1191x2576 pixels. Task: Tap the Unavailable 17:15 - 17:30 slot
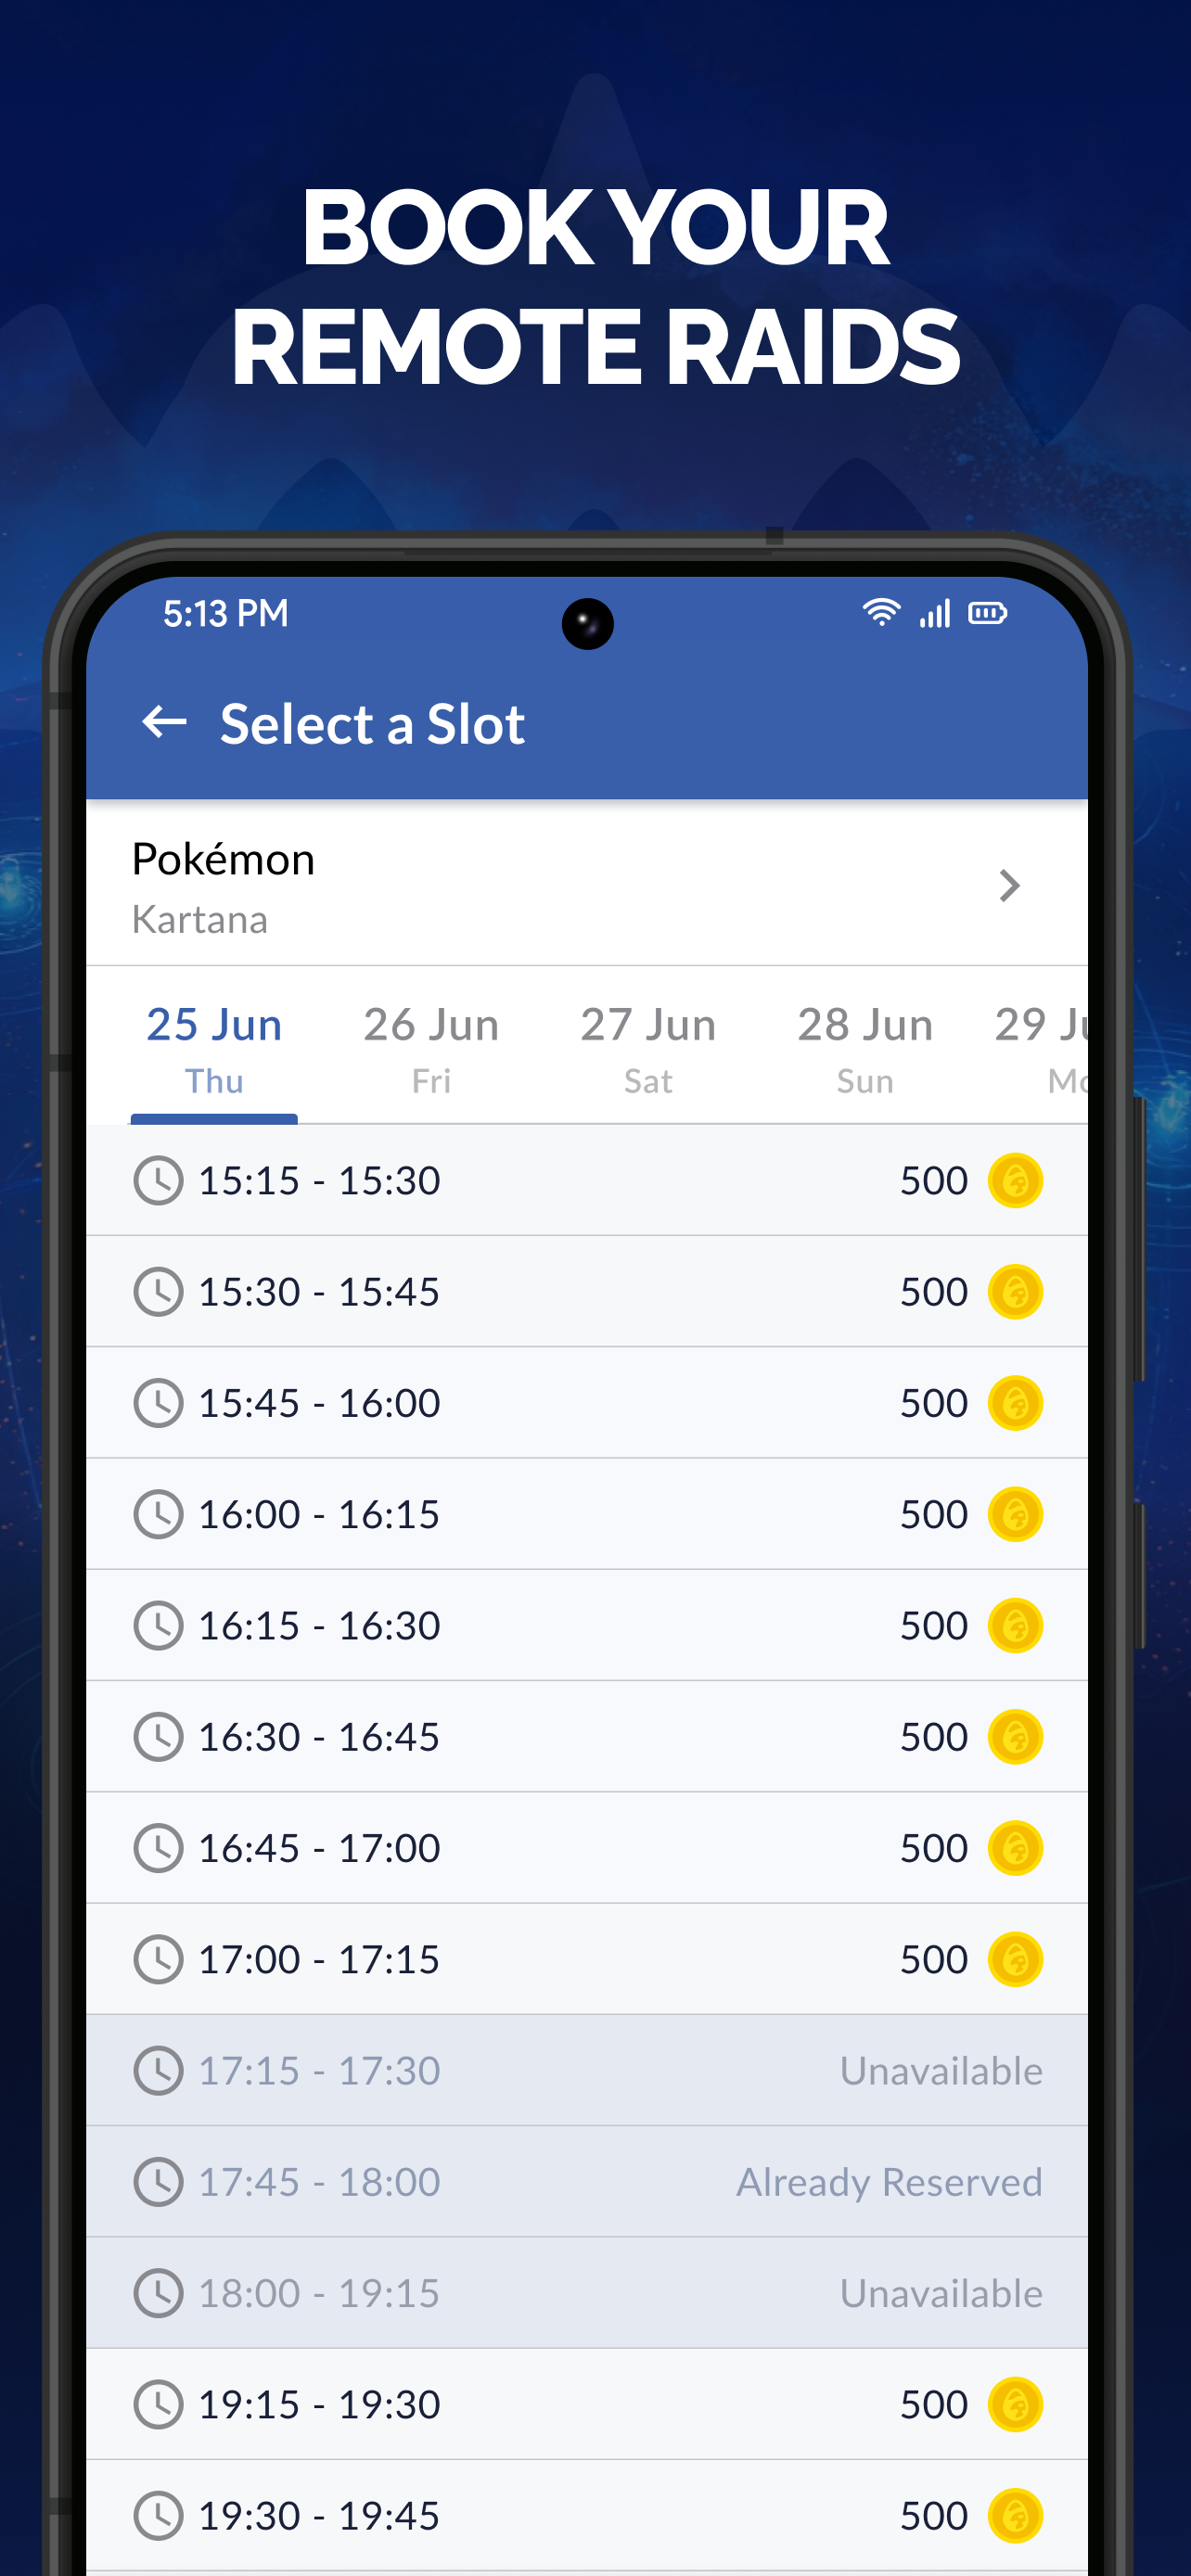587,2070
